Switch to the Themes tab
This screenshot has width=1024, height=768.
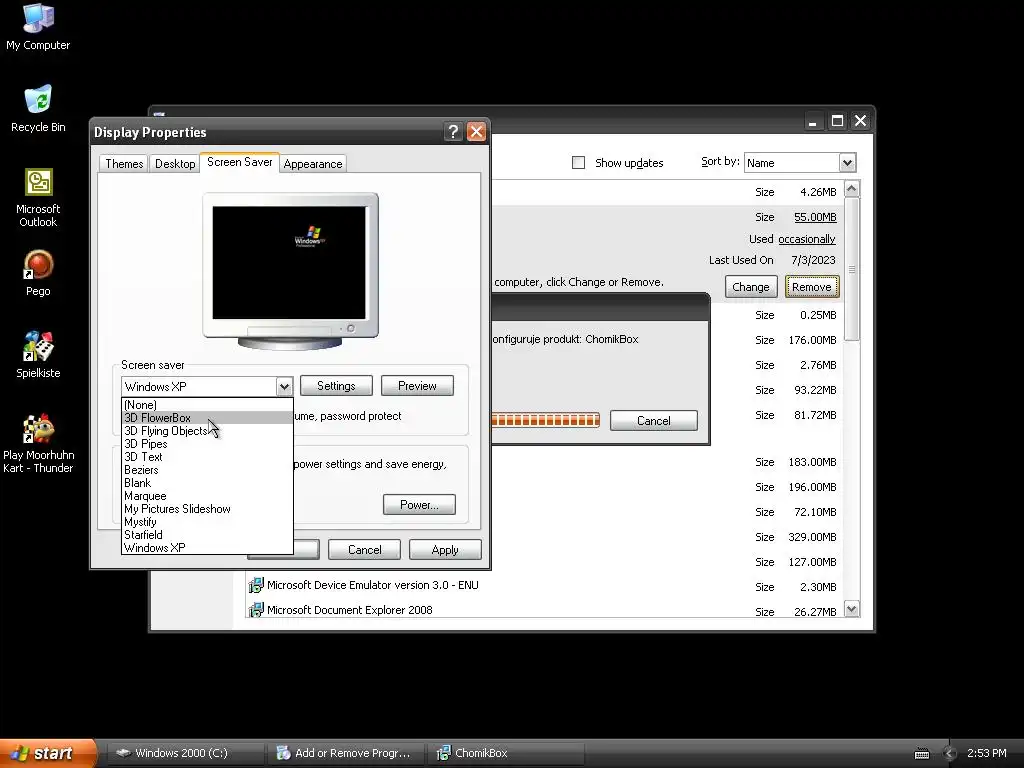(x=124, y=164)
